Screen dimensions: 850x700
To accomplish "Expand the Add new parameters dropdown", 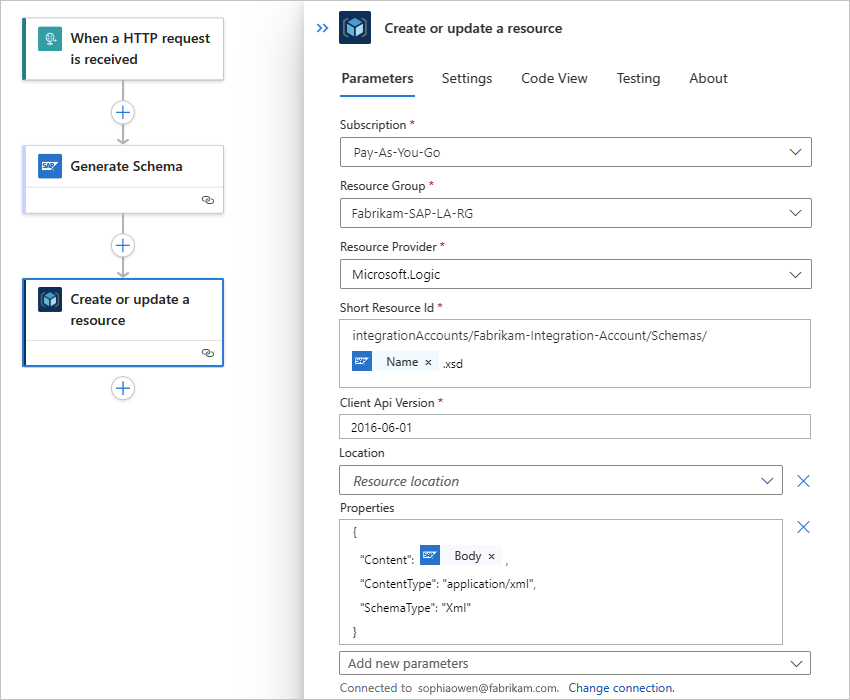I will [x=575, y=663].
